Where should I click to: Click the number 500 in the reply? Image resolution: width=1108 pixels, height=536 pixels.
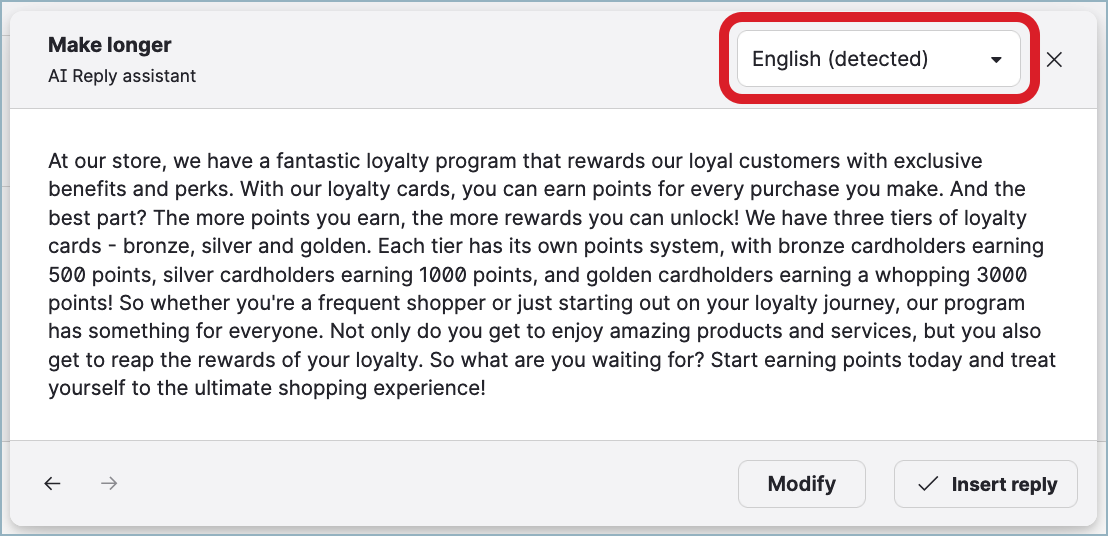point(66,274)
